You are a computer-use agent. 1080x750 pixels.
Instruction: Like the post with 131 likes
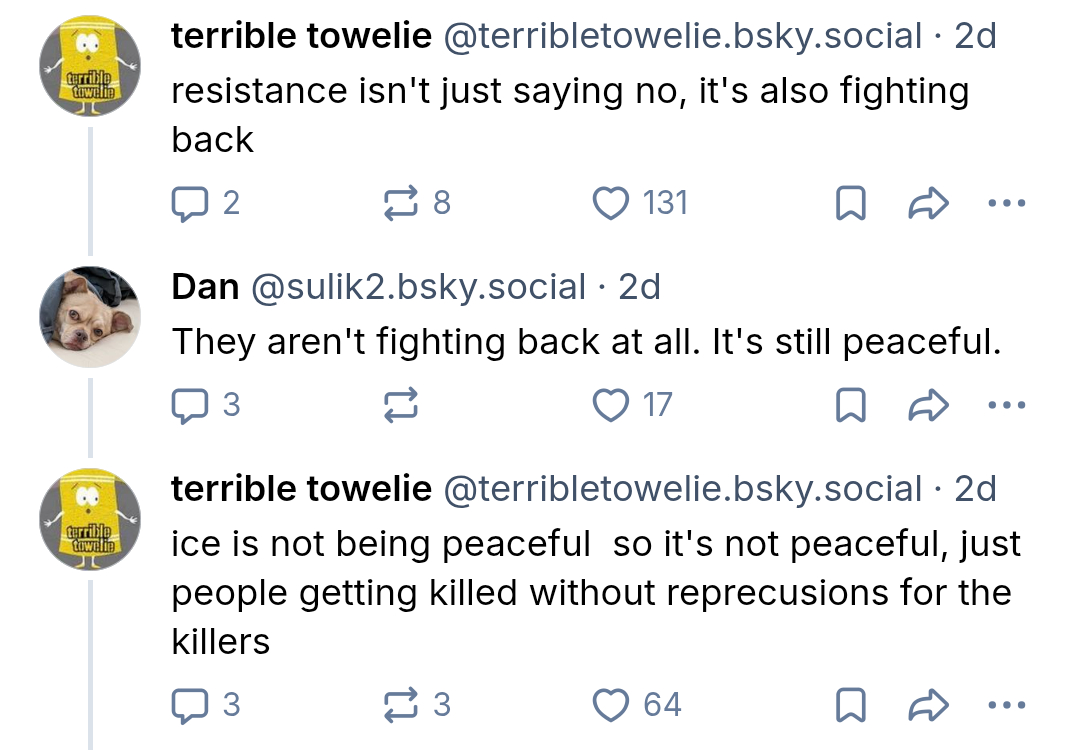coord(610,203)
